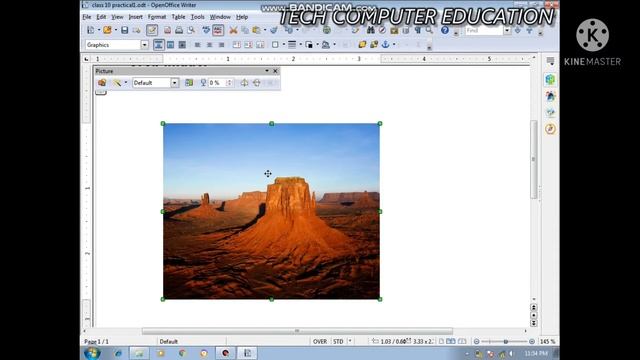
Task: Open Graphics Mode Default dropdown
Action: point(174,83)
